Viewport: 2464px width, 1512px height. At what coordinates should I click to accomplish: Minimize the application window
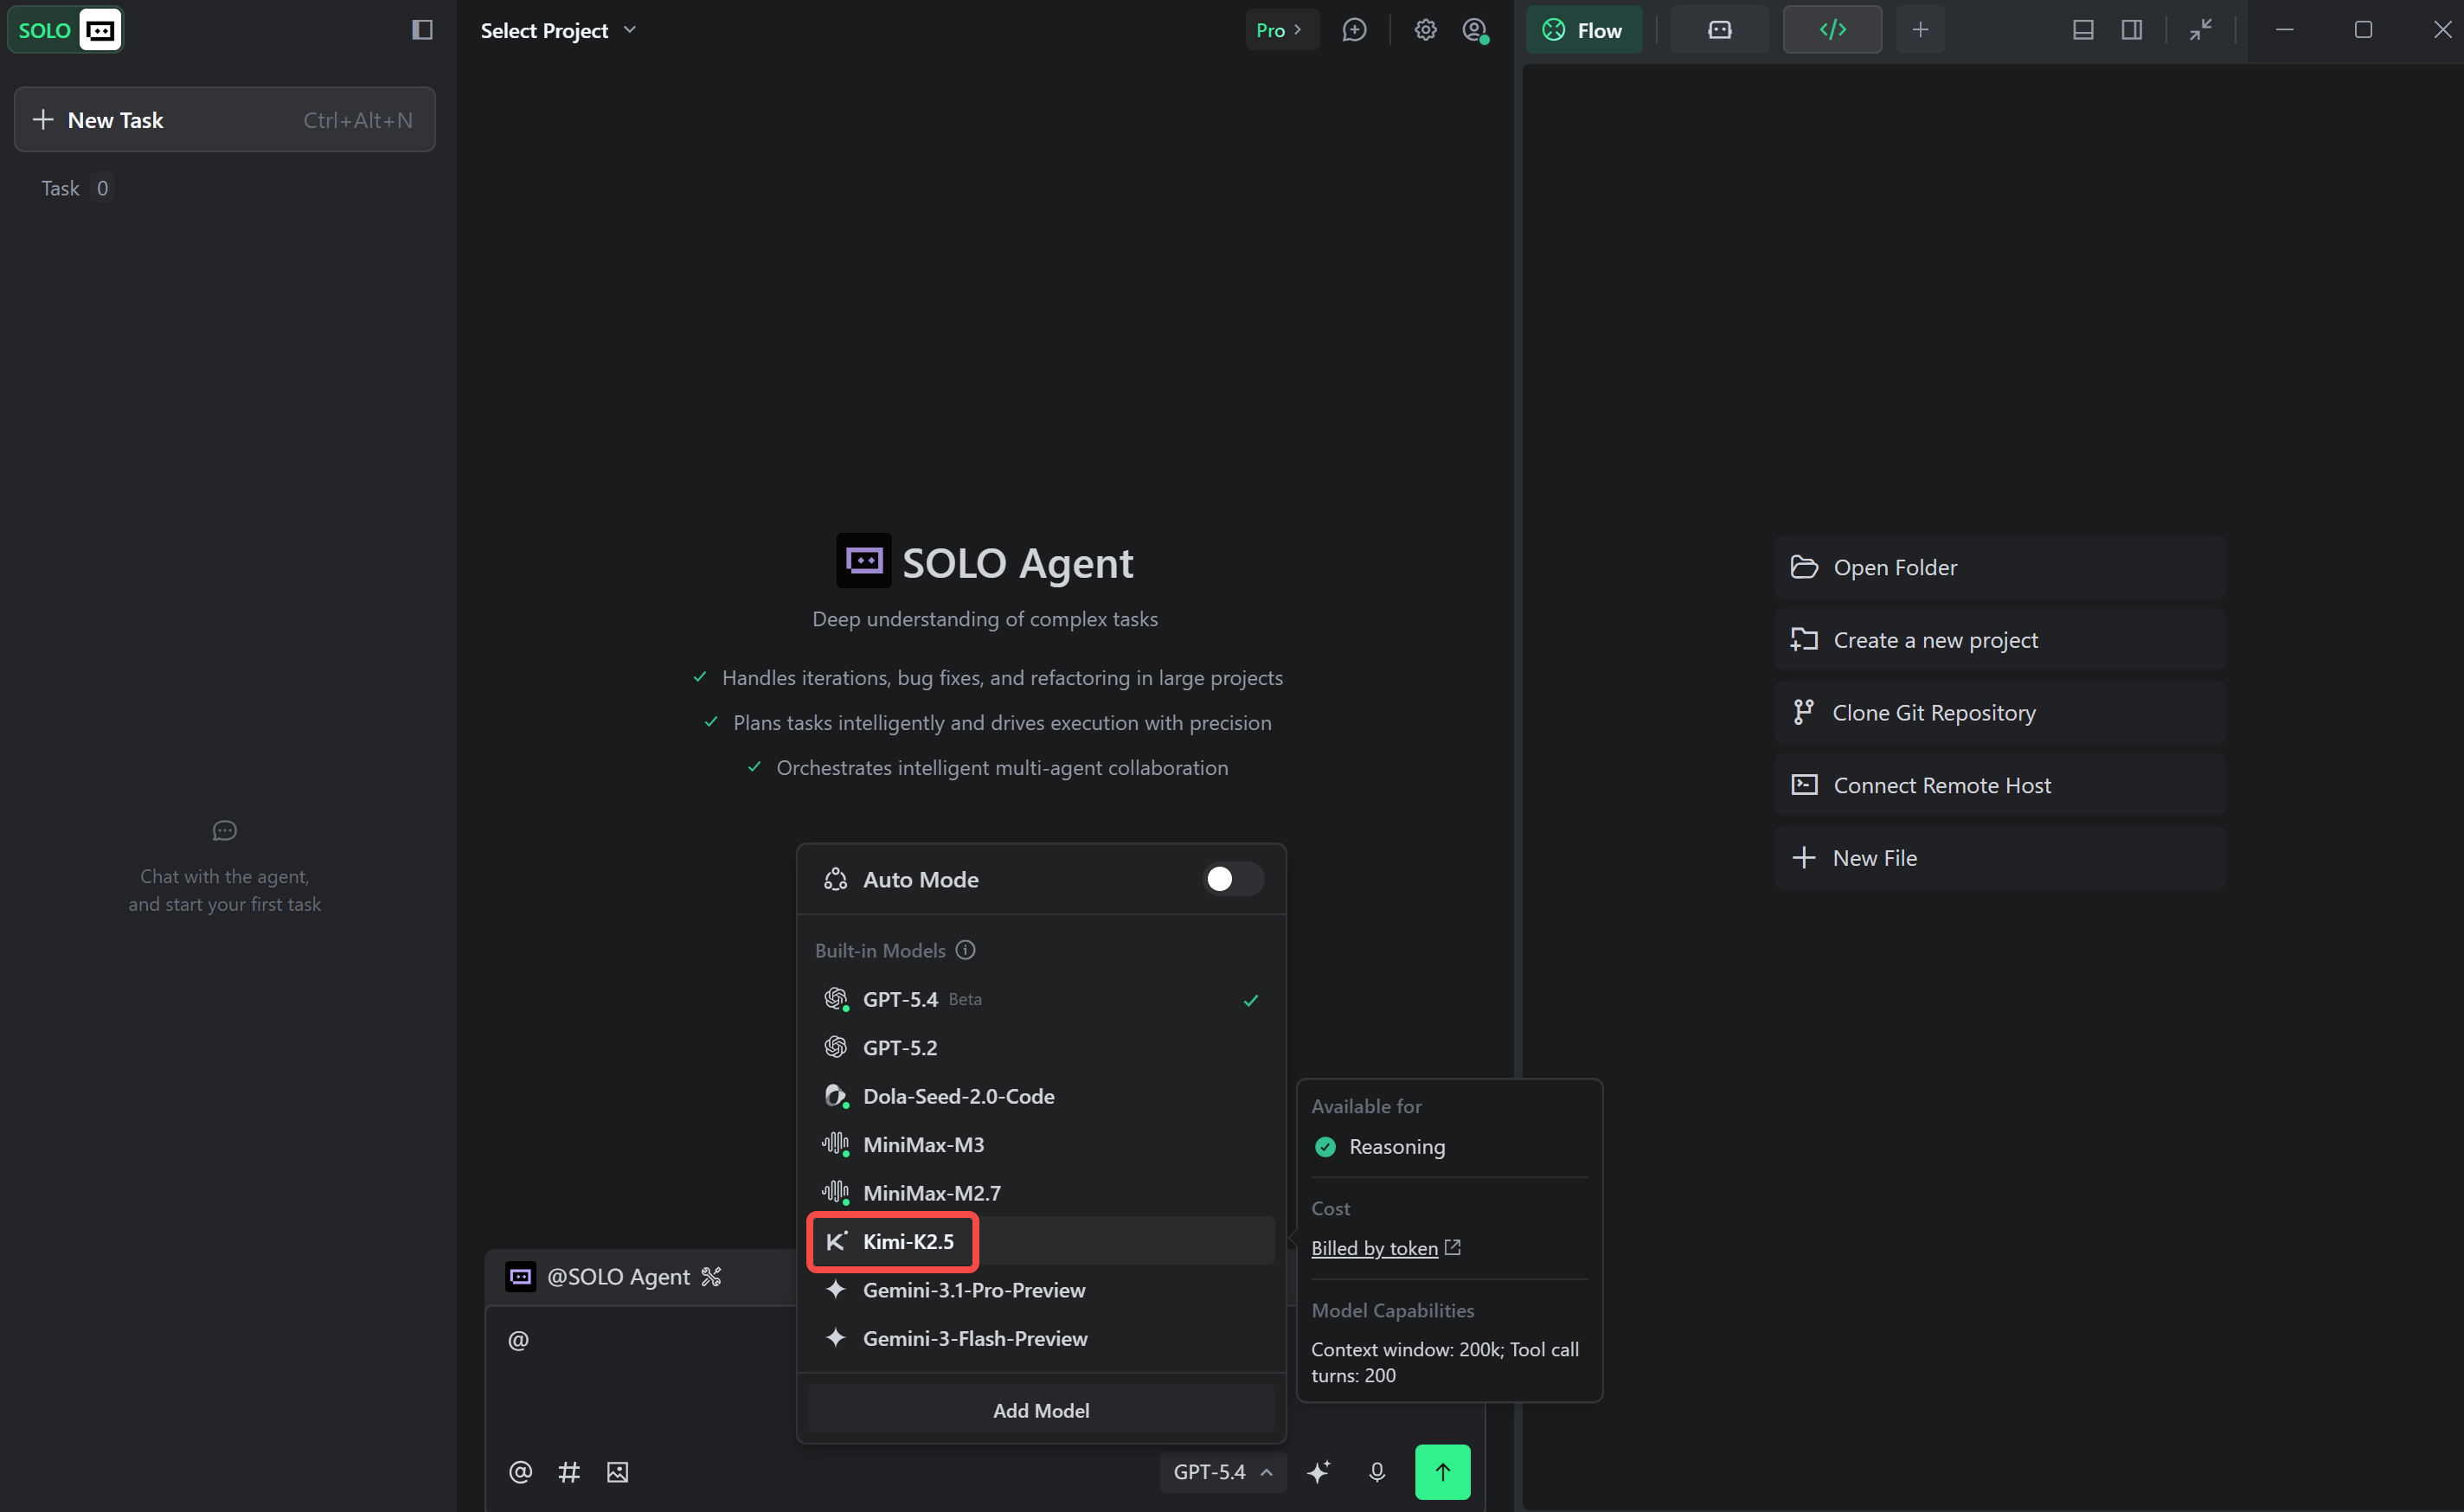click(2284, 30)
